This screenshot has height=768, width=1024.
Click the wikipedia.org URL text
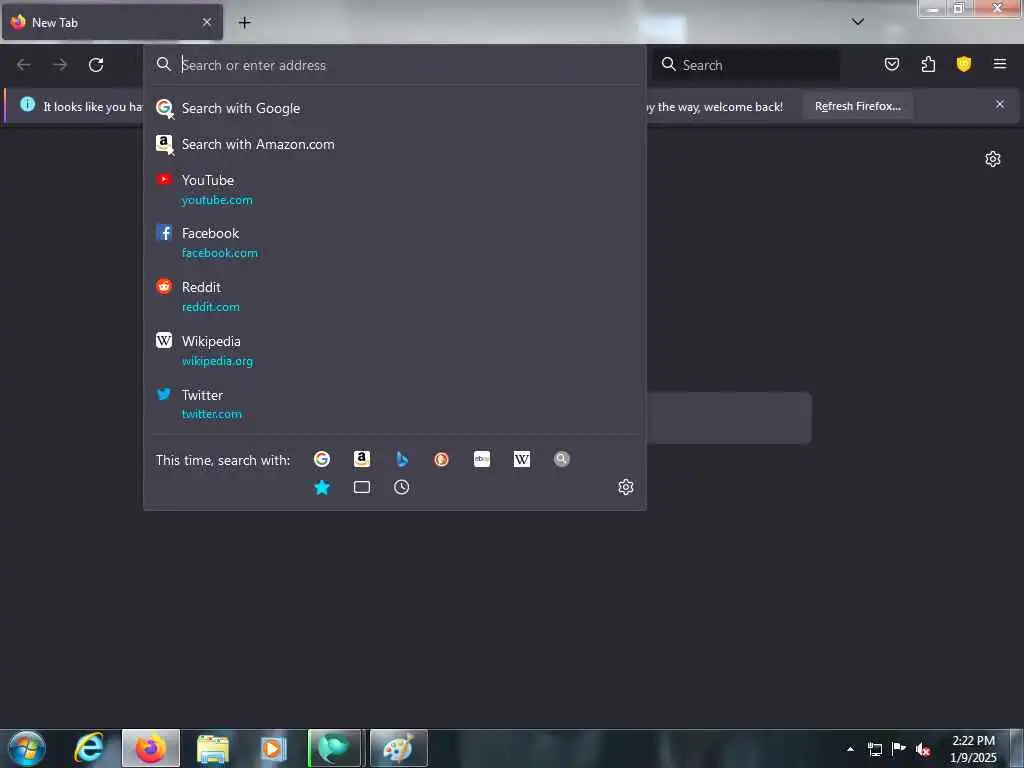(x=217, y=361)
